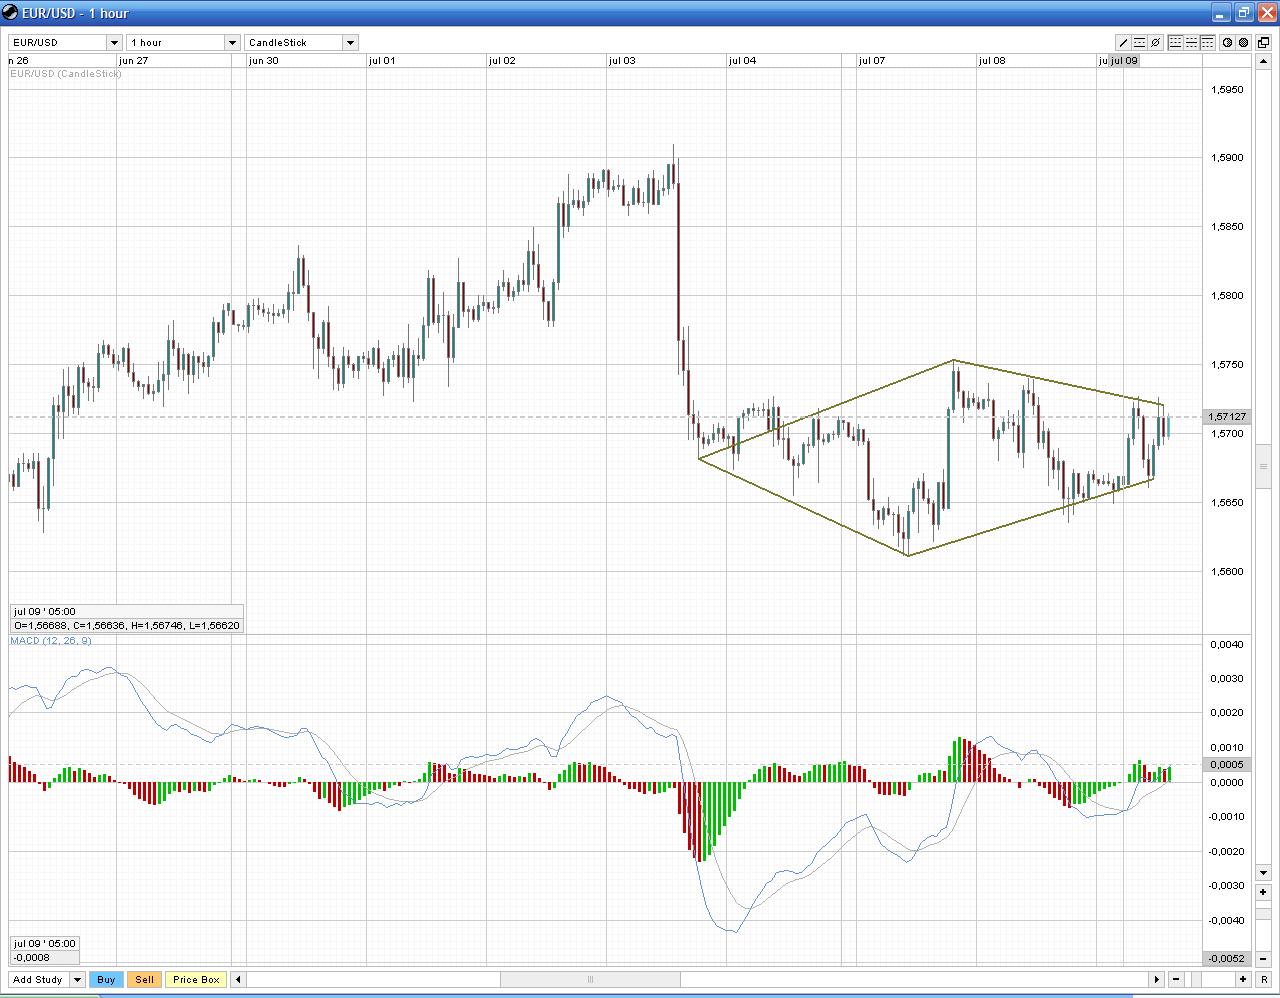This screenshot has height=998, width=1280.
Task: Click the jun 27 date label
Action: (133, 61)
